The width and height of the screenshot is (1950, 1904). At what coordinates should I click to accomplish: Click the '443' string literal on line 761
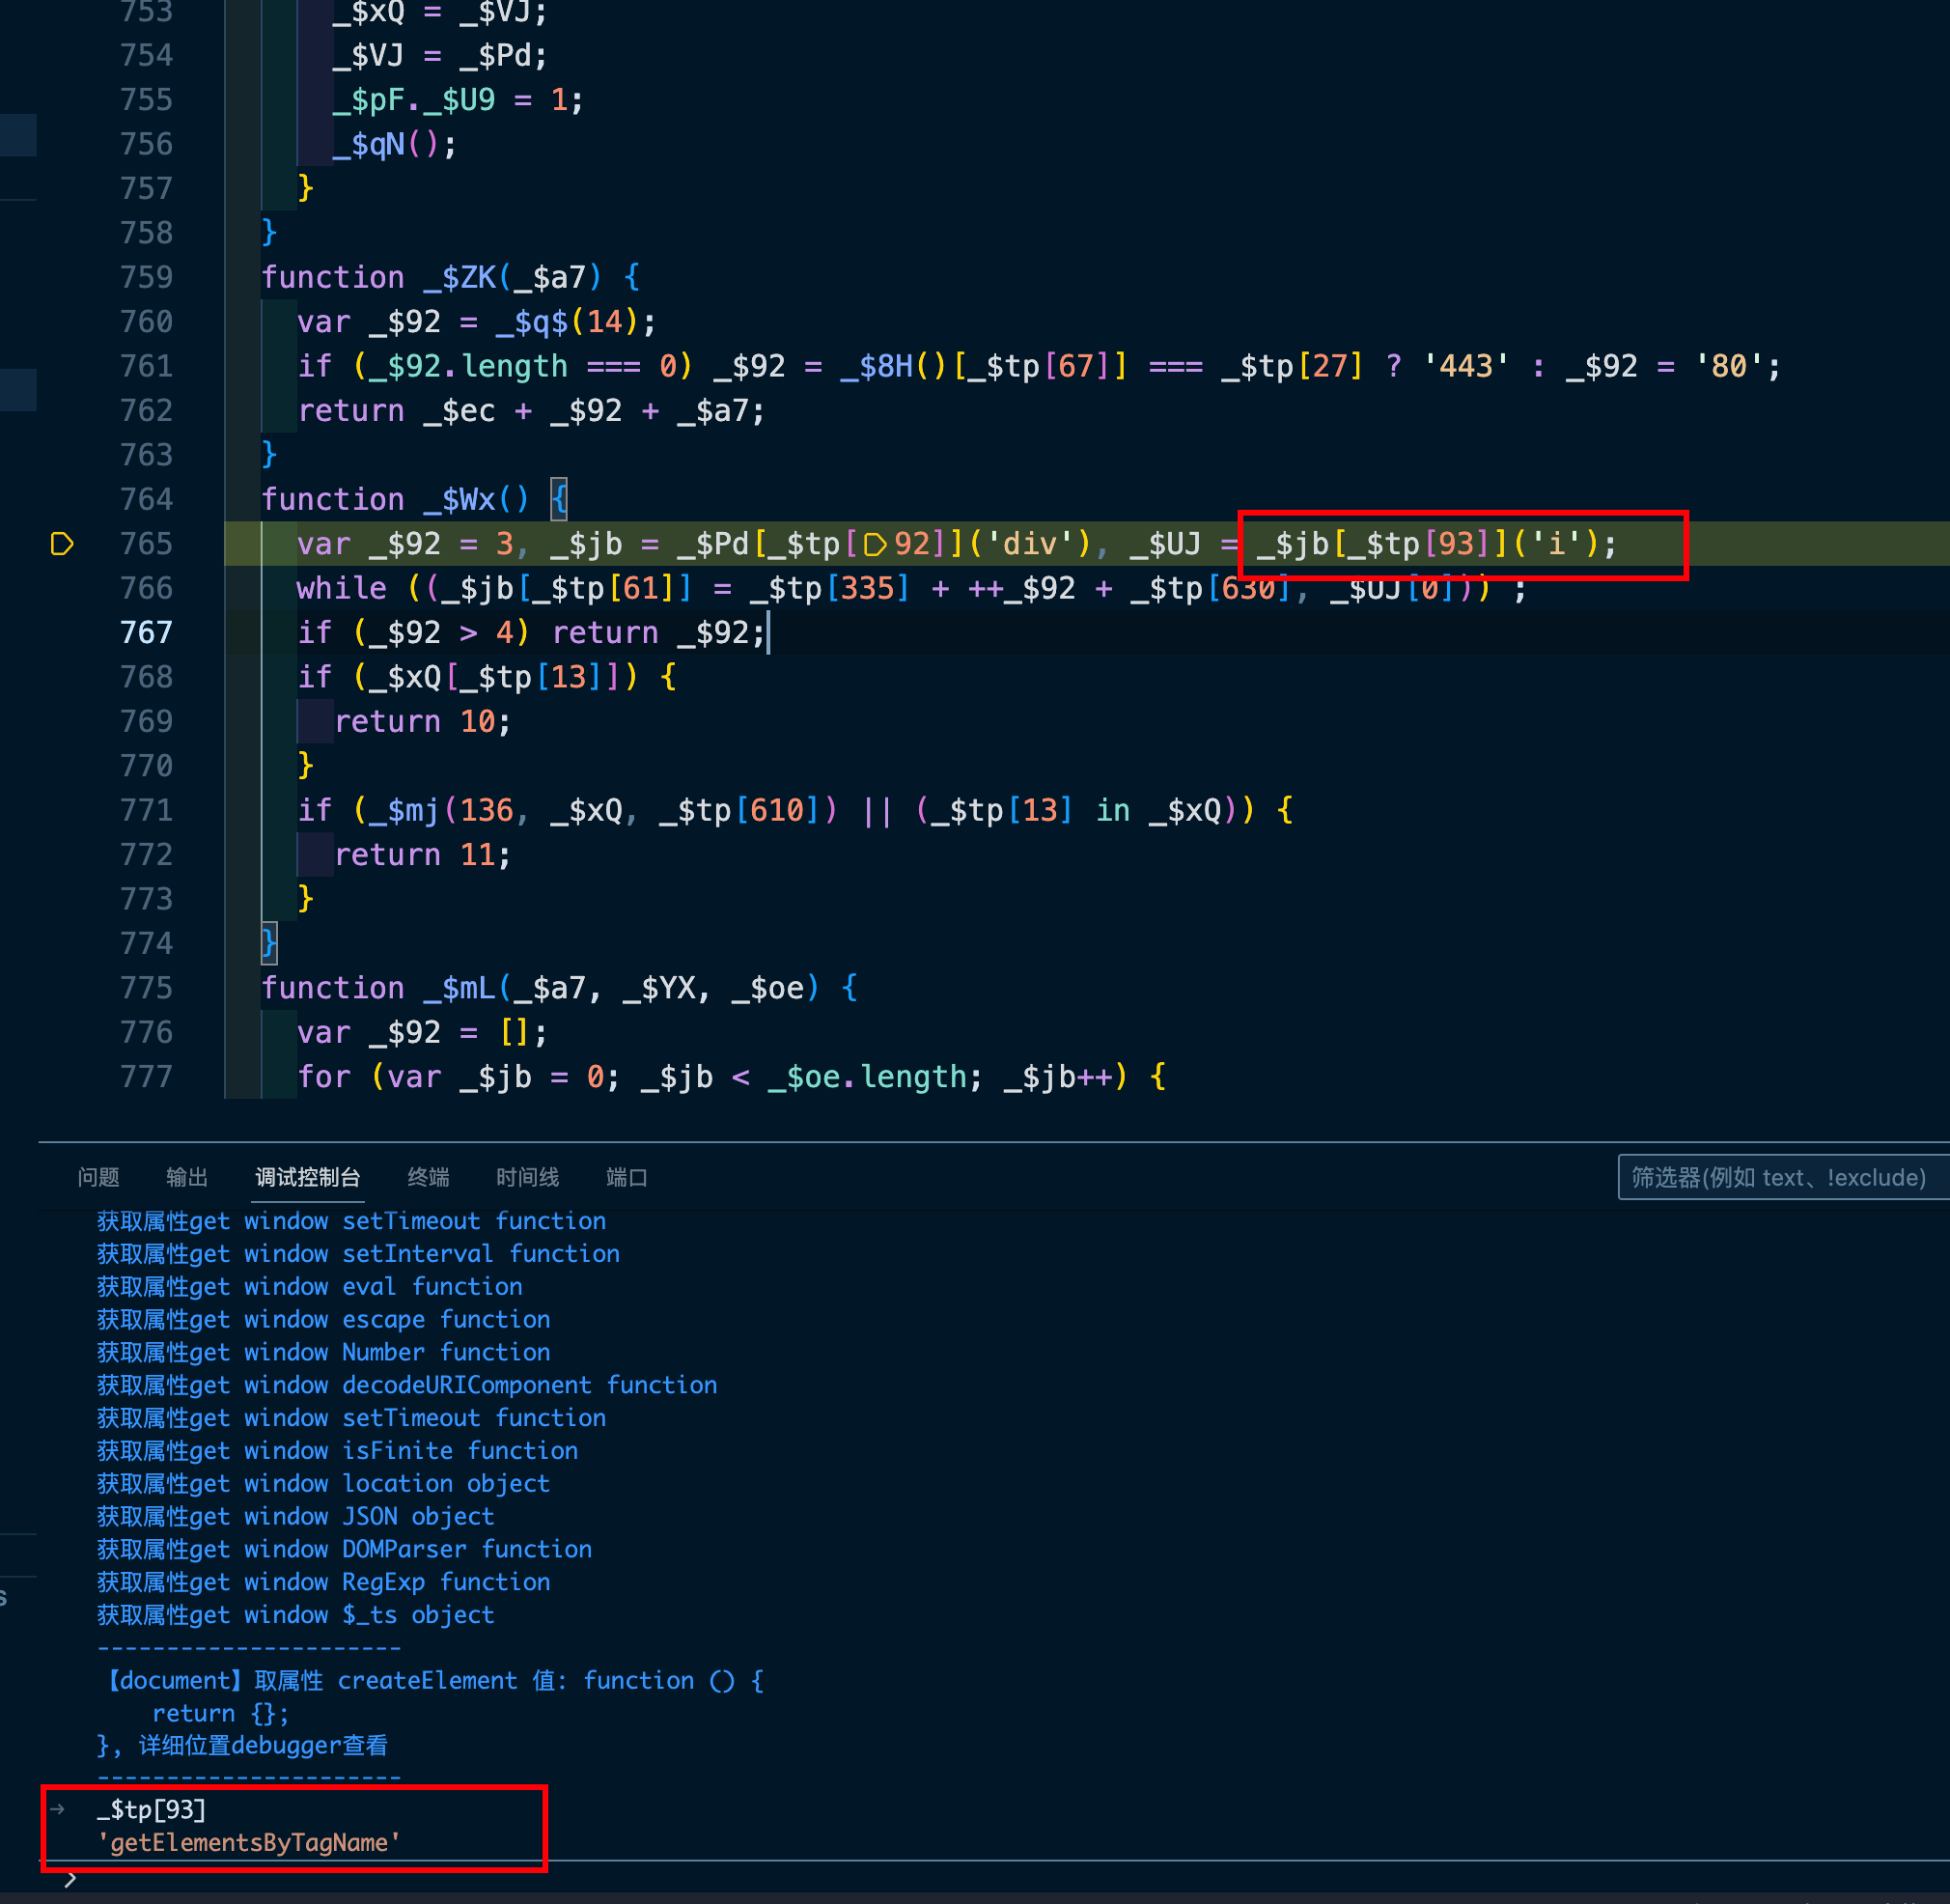pyautogui.click(x=1466, y=366)
